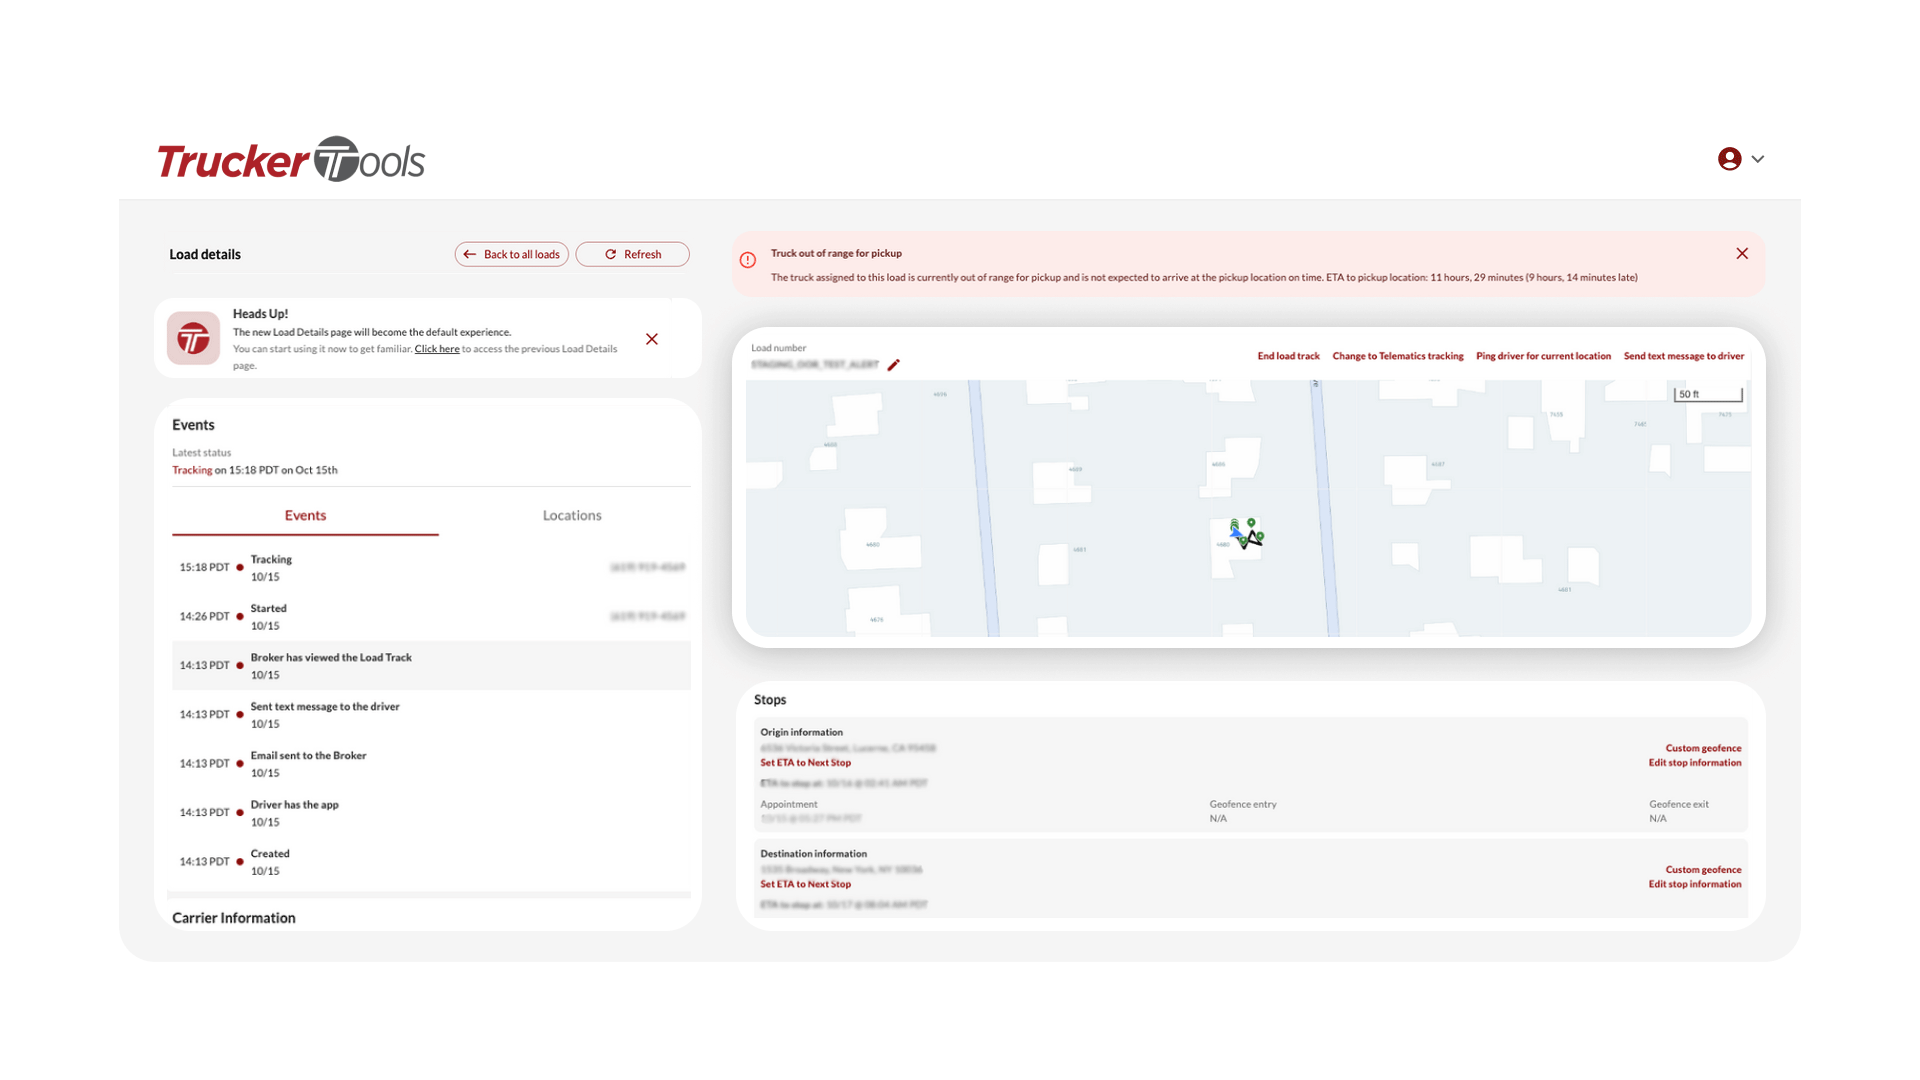1920x1080 pixels.
Task: Dismiss the Heads Up notice
Action: [x=652, y=339]
